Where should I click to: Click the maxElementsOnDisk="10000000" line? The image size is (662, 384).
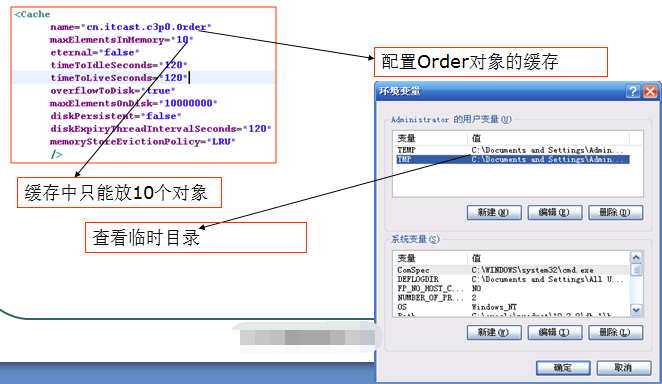pyautogui.click(x=133, y=103)
